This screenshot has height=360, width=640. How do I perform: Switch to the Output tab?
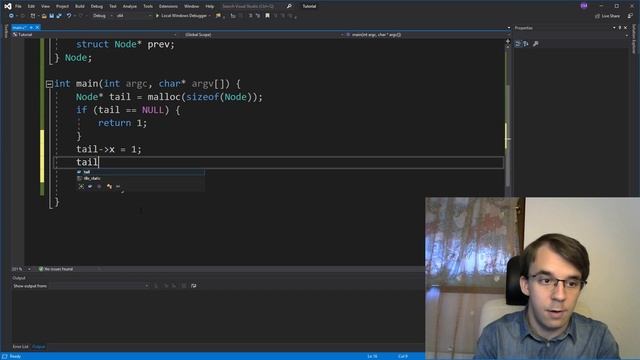(39, 347)
